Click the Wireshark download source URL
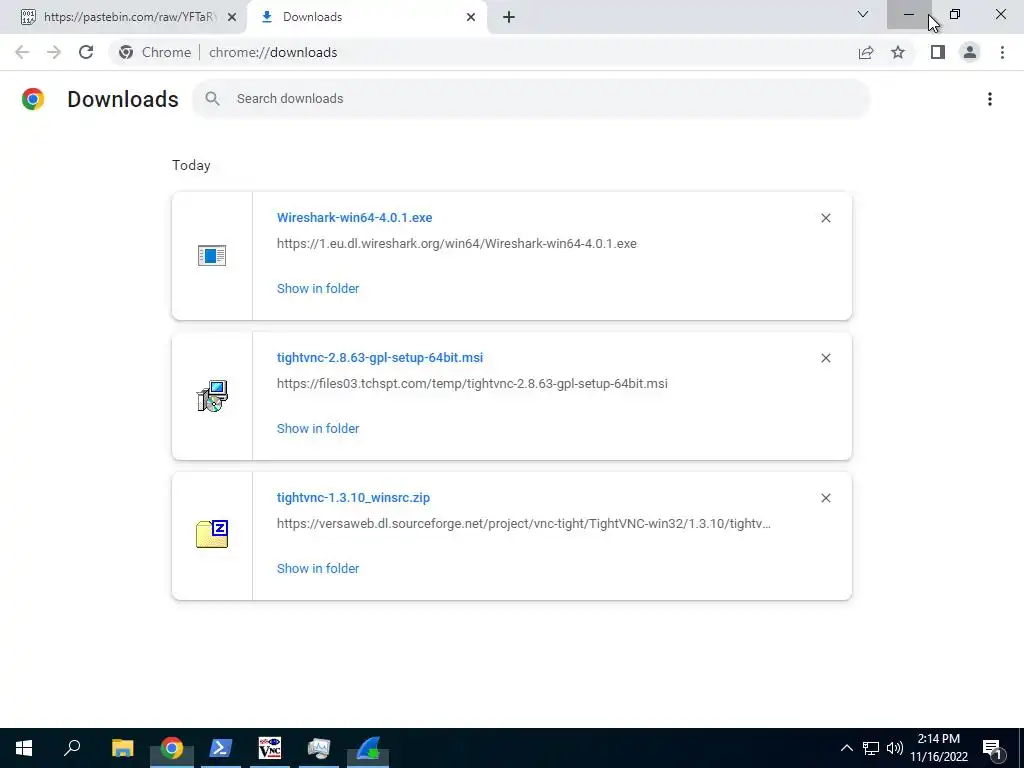 [x=456, y=244]
